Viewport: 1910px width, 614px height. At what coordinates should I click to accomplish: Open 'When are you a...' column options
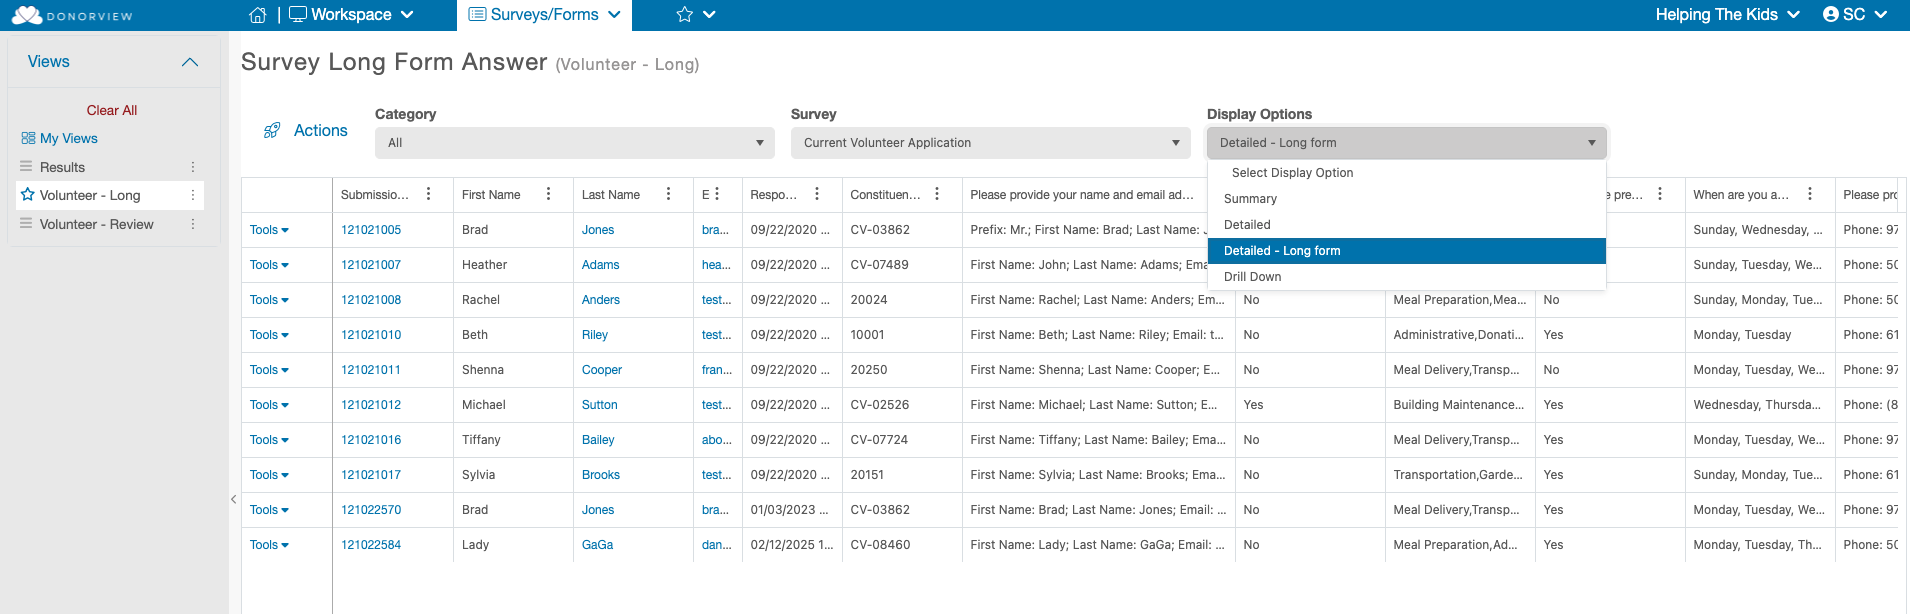tap(1810, 194)
